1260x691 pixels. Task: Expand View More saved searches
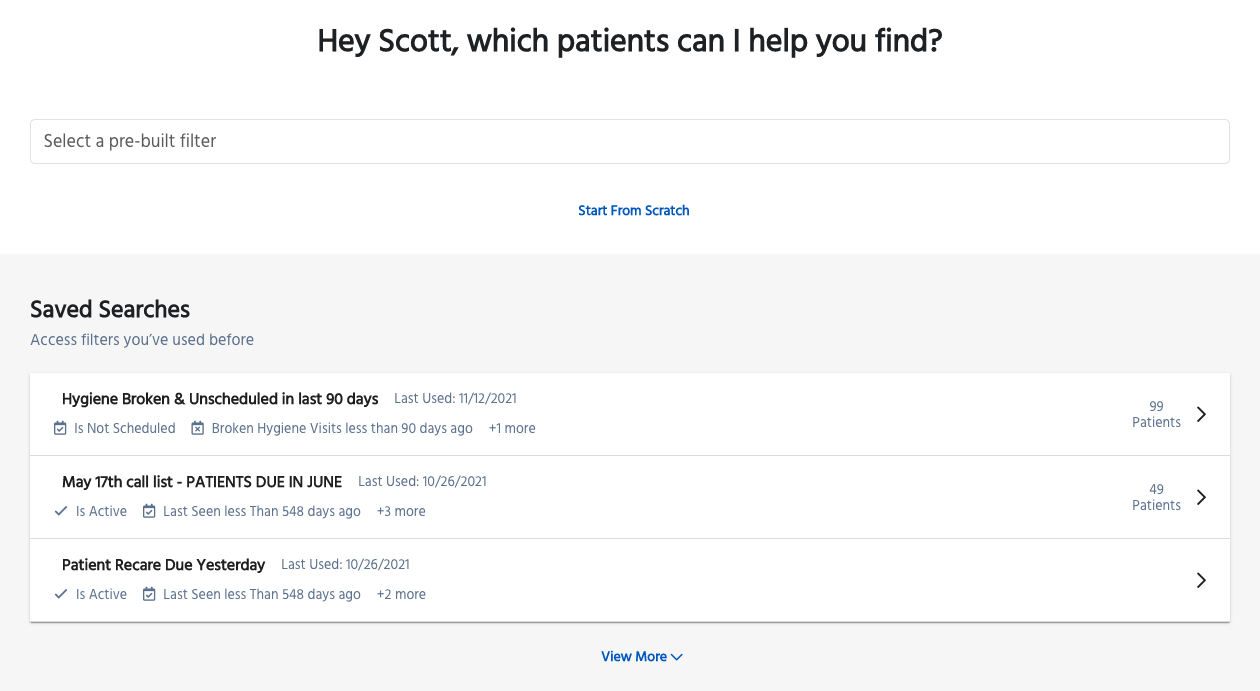(642, 657)
